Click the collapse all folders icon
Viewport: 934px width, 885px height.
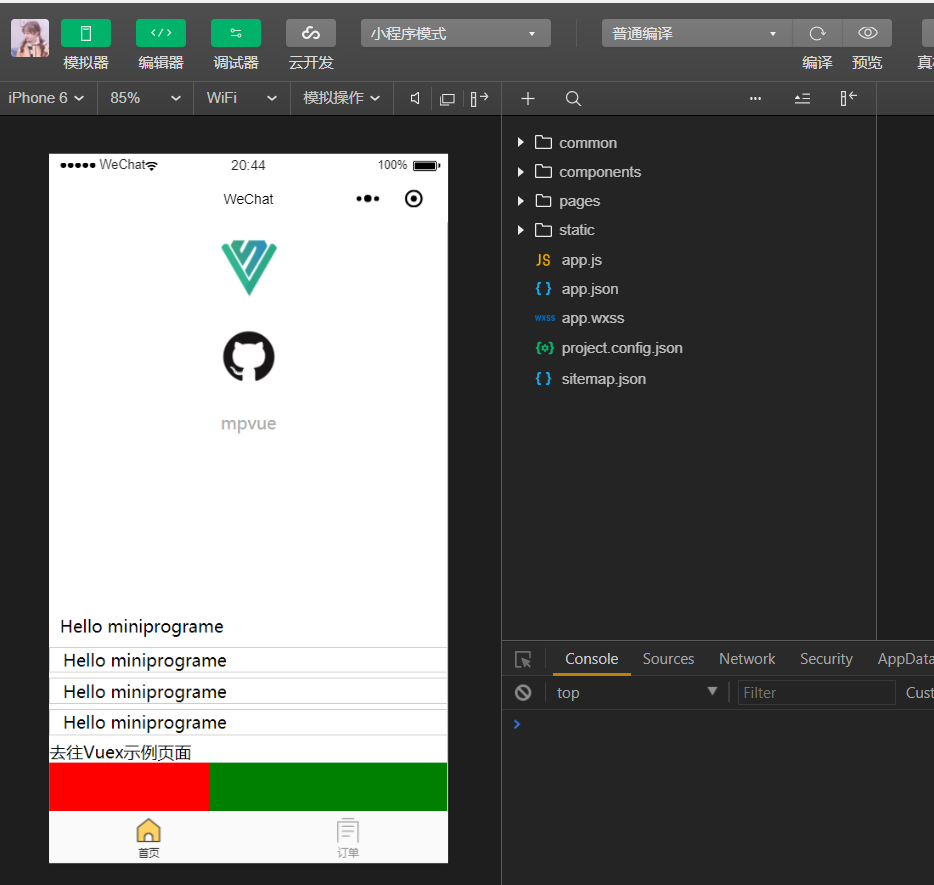pos(802,99)
